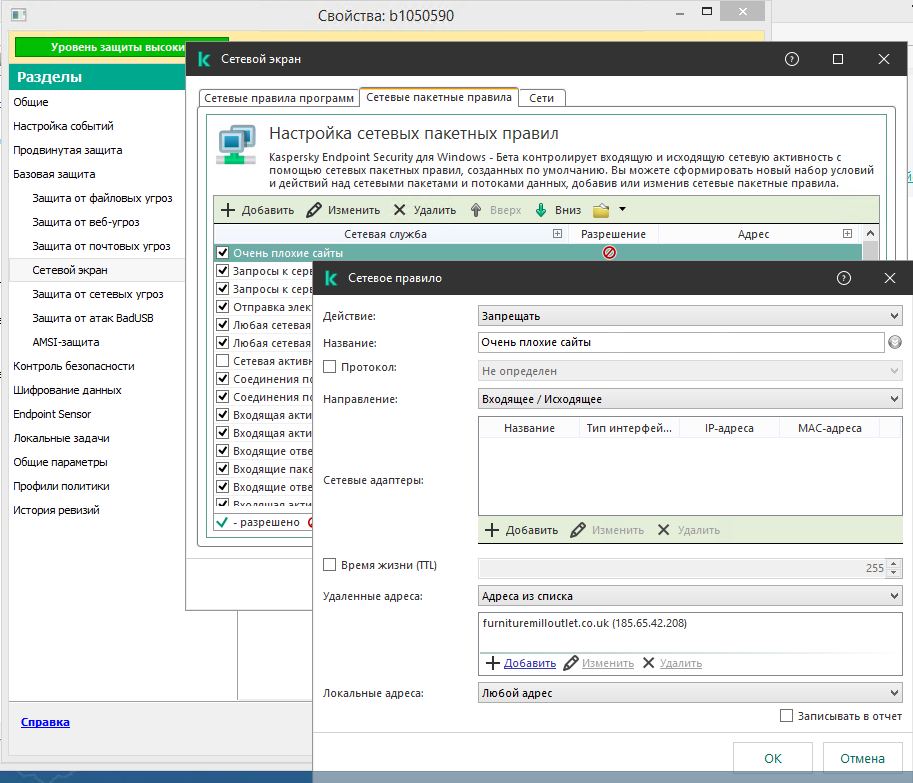Move the packet rule up with Вверх
This screenshot has width=913, height=783.
click(x=496, y=210)
